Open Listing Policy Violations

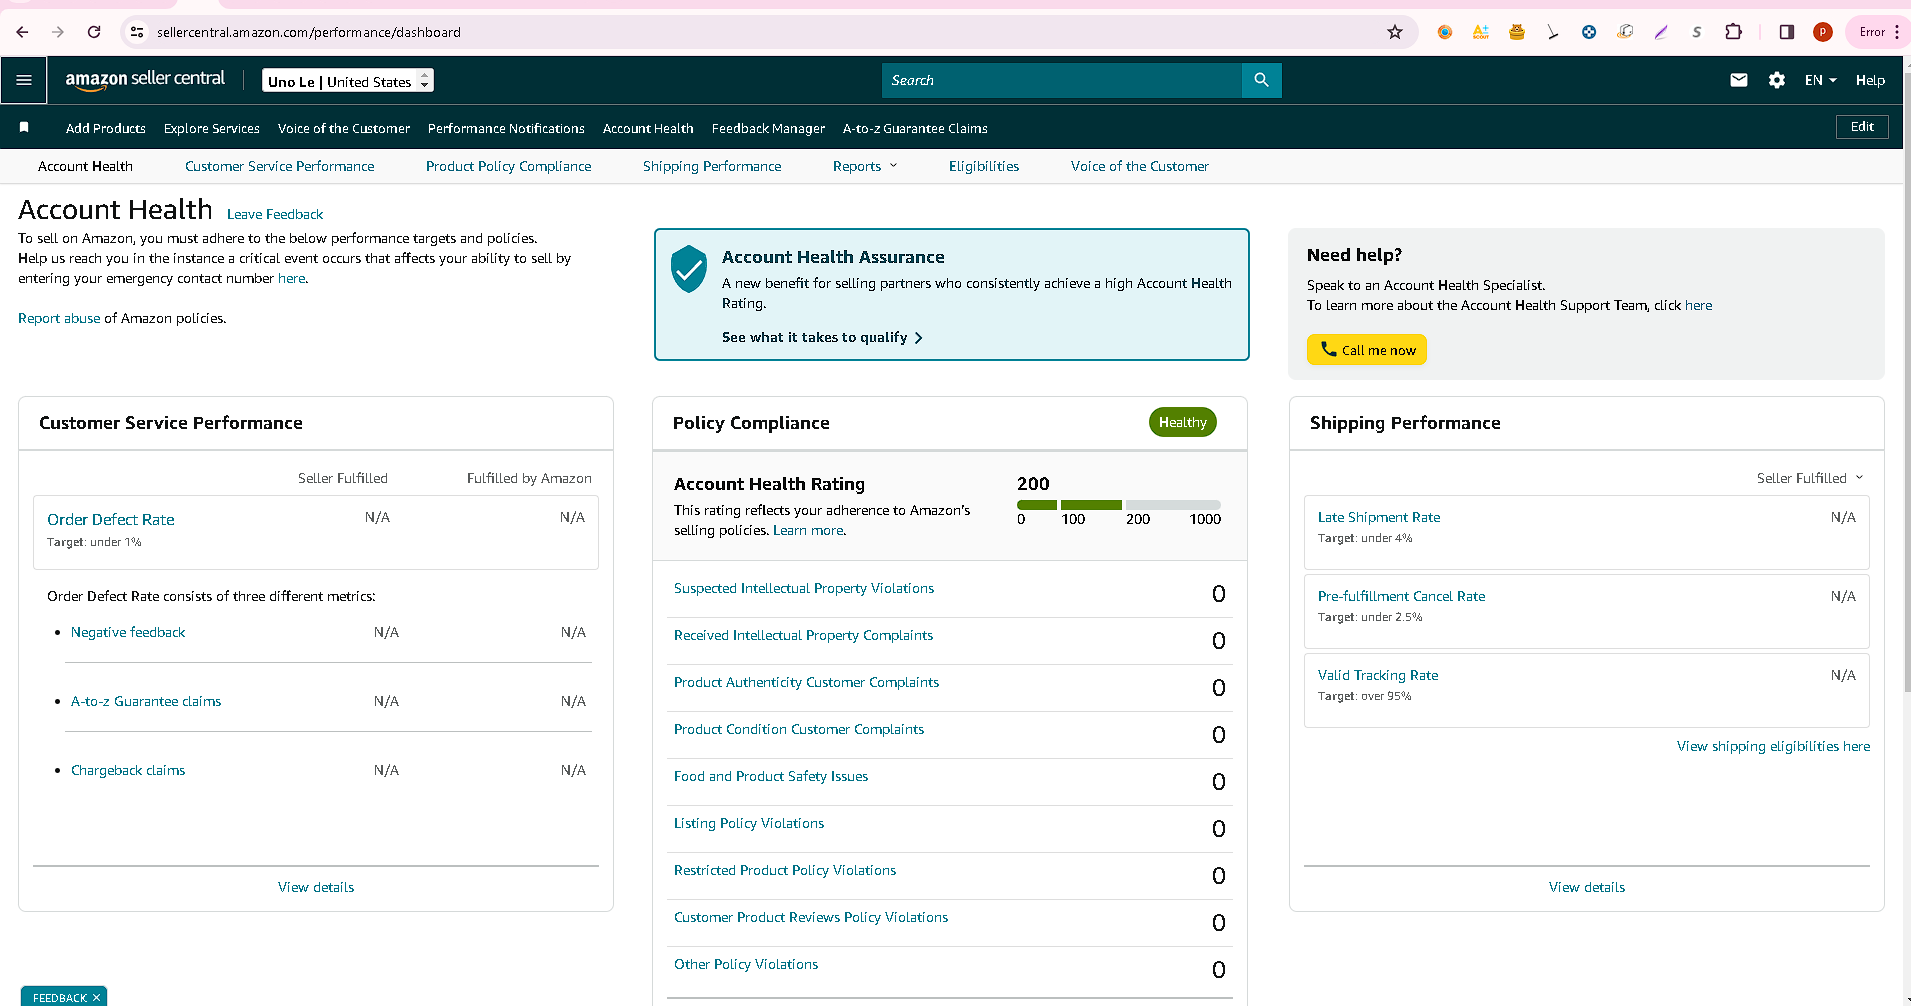click(x=749, y=823)
